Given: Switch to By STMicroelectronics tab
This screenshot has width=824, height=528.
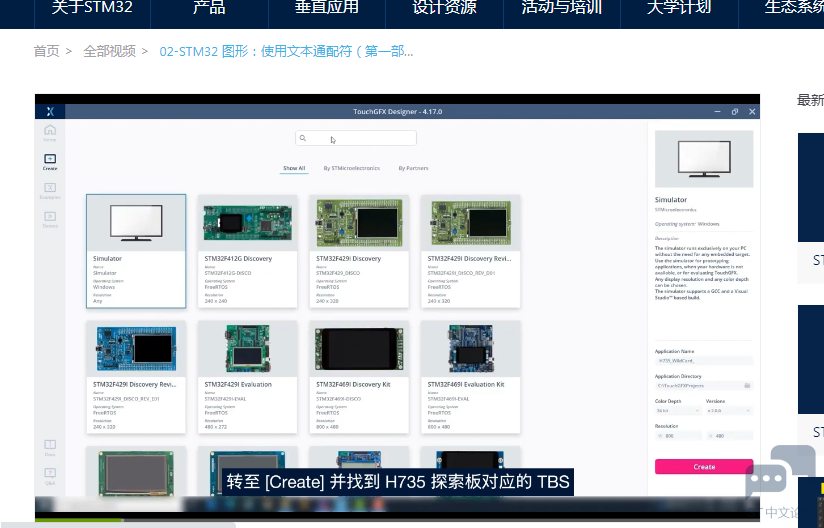Looking at the screenshot, I should point(352,168).
